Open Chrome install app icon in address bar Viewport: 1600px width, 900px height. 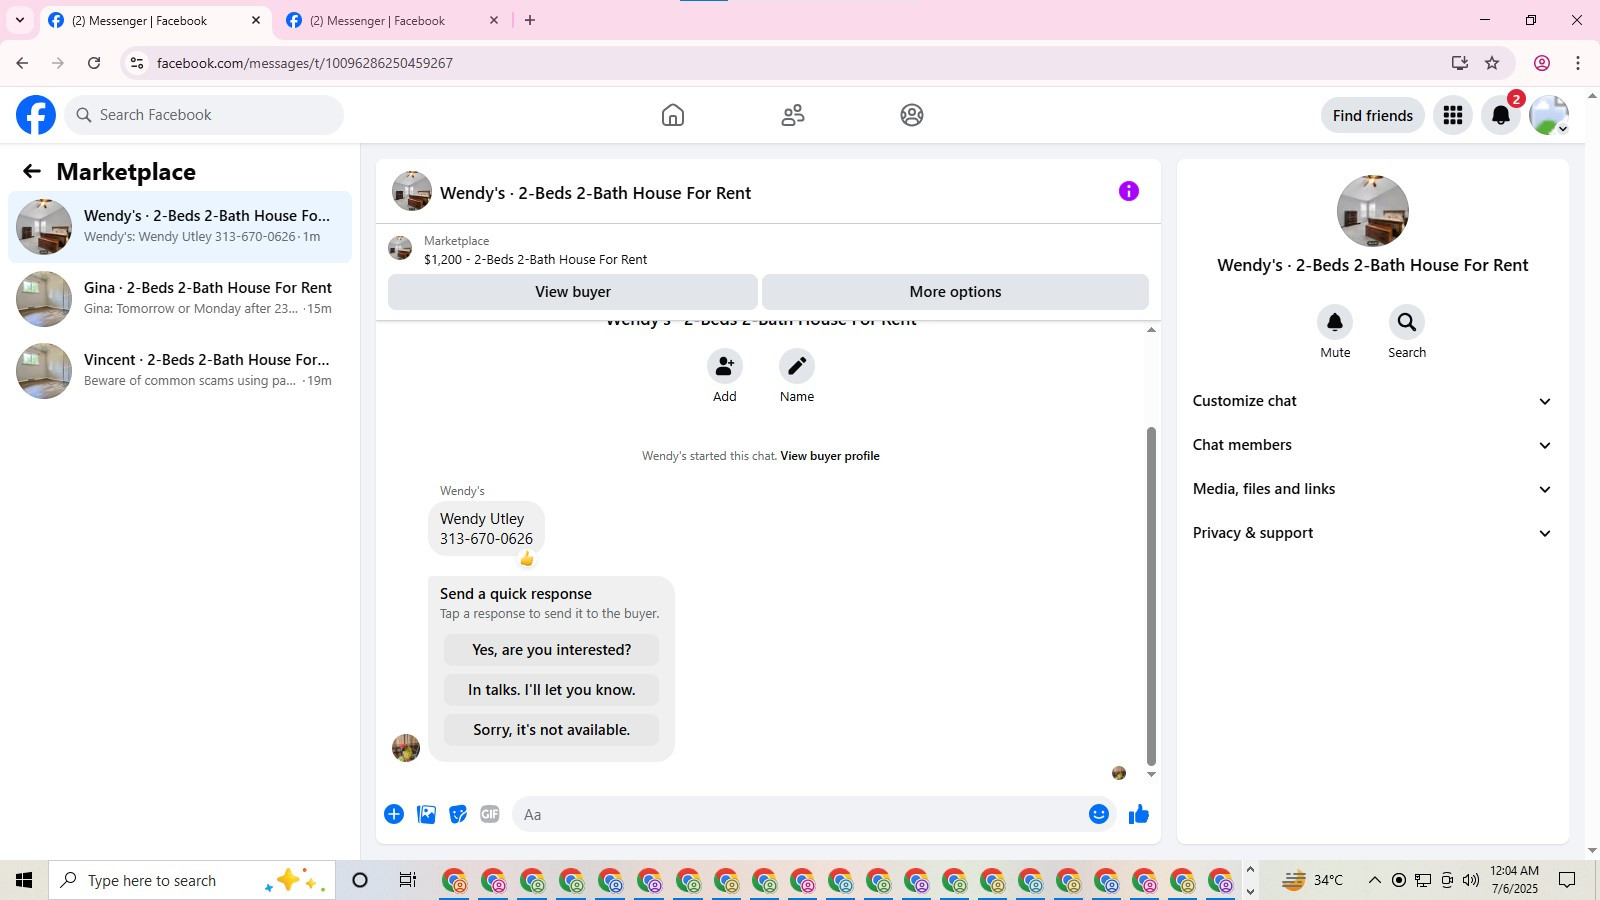(1460, 63)
